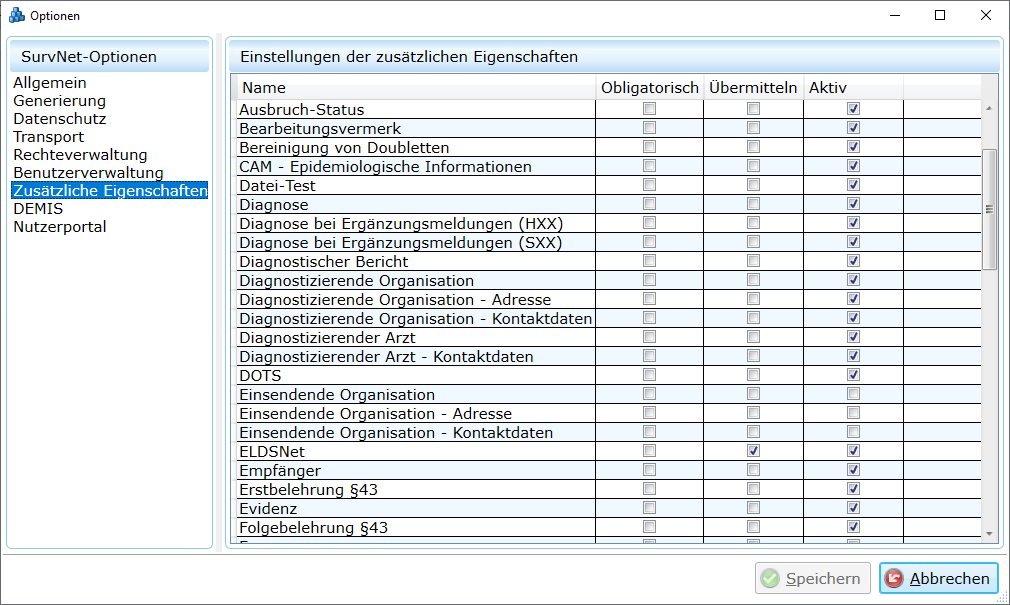This screenshot has width=1010, height=605.
Task: Click the red Abbrechen cancel icon
Action: [x=894, y=578]
